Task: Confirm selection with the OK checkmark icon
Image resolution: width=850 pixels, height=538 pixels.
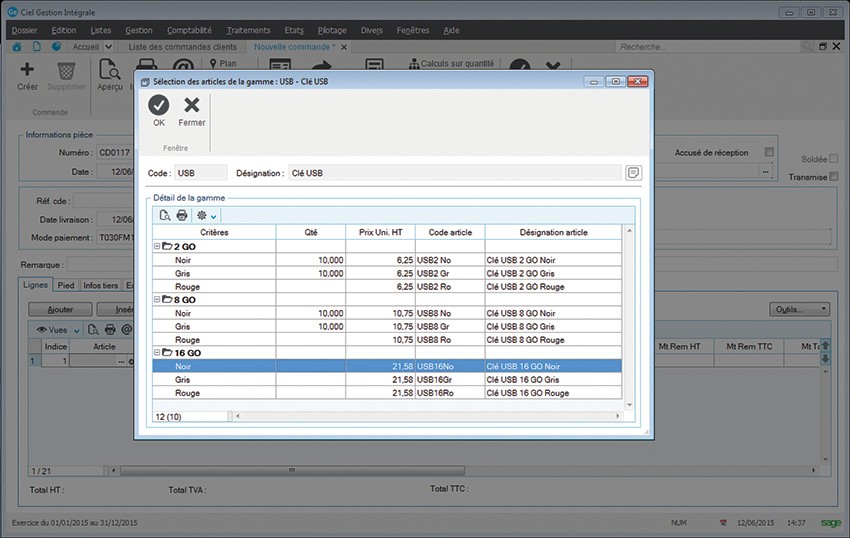Action: point(159,105)
